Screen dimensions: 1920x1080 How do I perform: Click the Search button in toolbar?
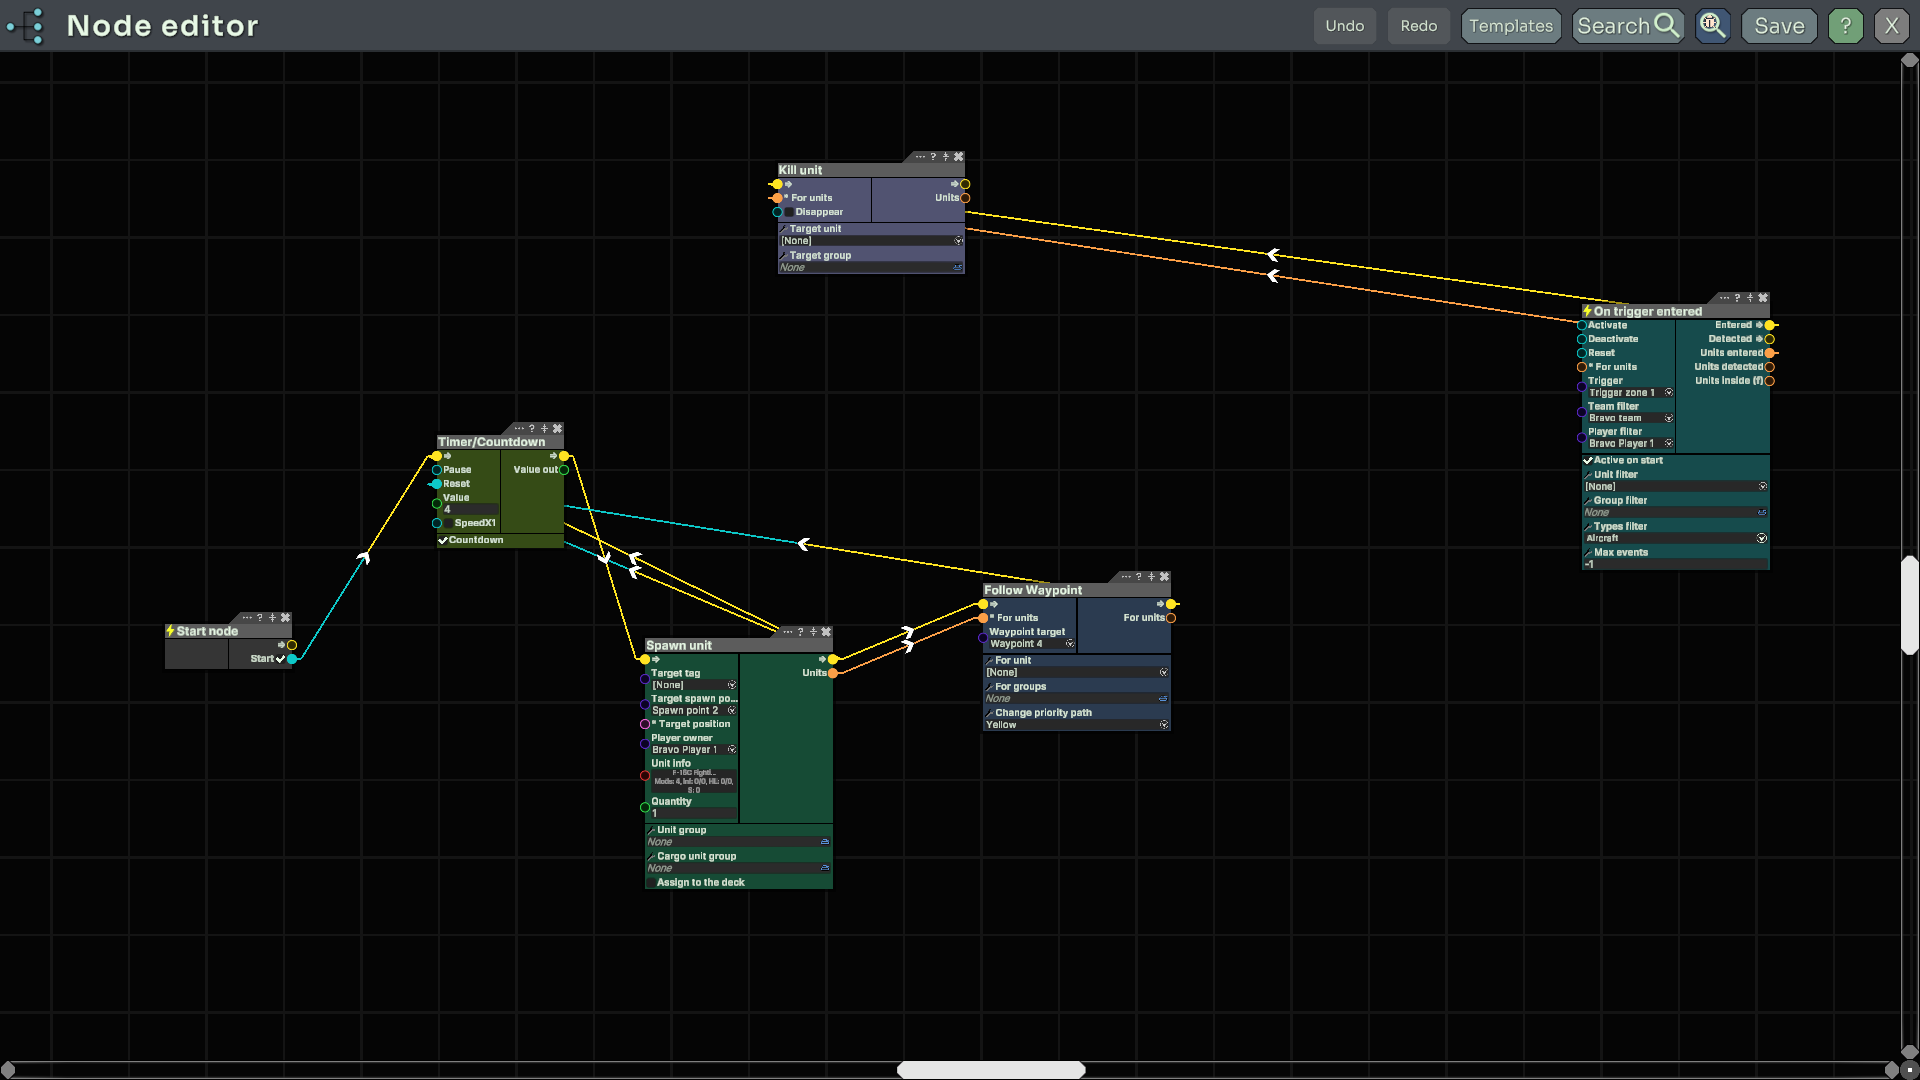(x=1627, y=26)
